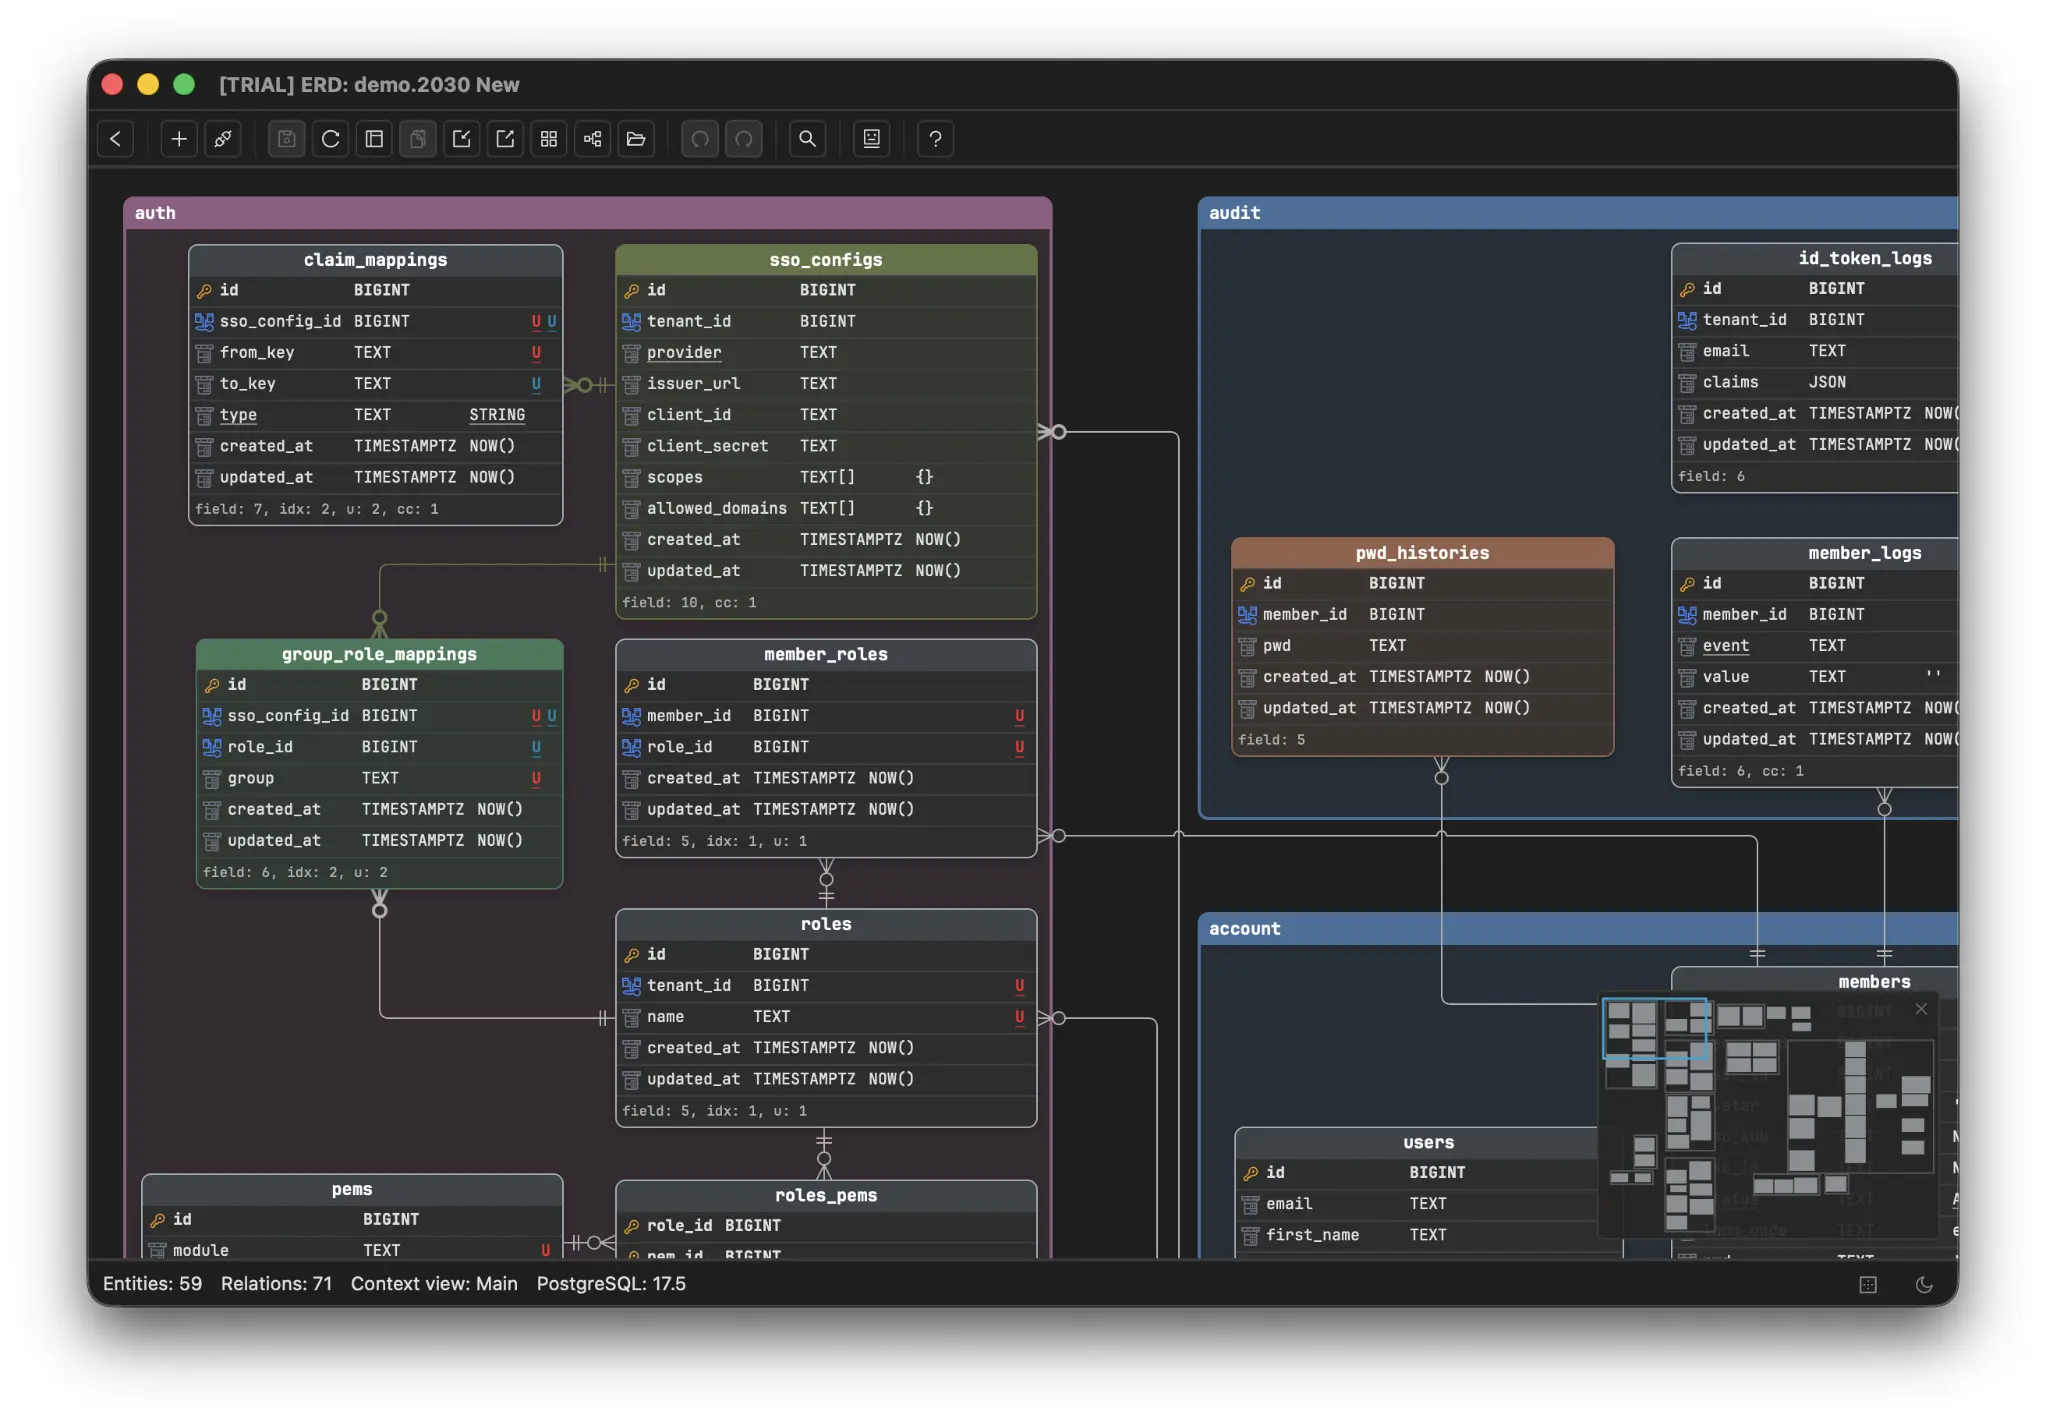
Task: Click the copy/clipboard toolbar icon
Action: 418,139
